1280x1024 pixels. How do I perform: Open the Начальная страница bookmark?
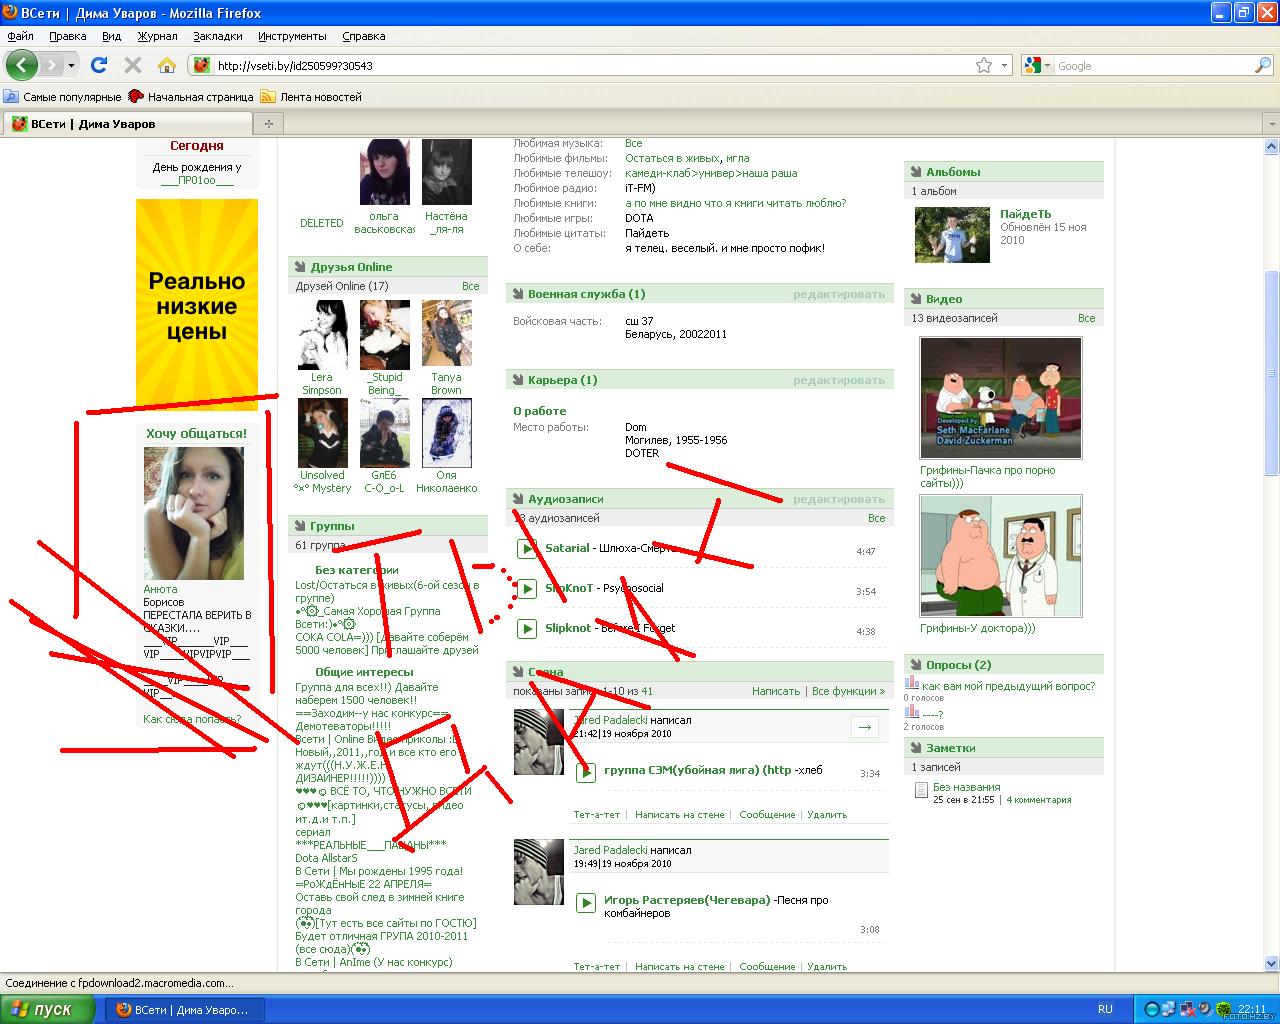point(191,97)
